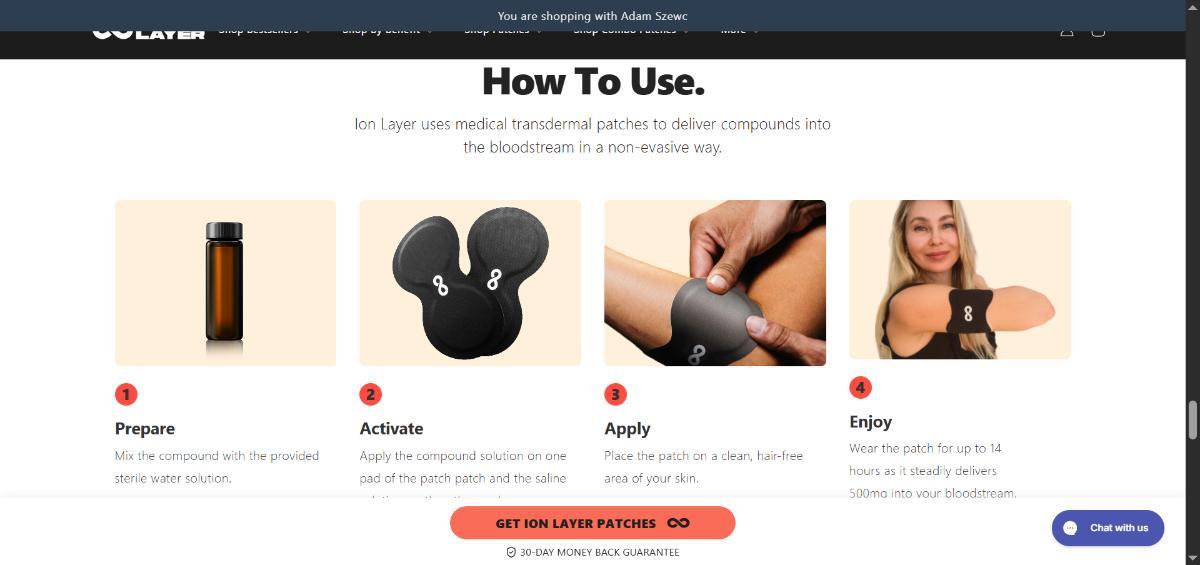Image resolution: width=1200 pixels, height=565 pixels.
Task: Click the red step 4 number badge
Action: coord(860,387)
